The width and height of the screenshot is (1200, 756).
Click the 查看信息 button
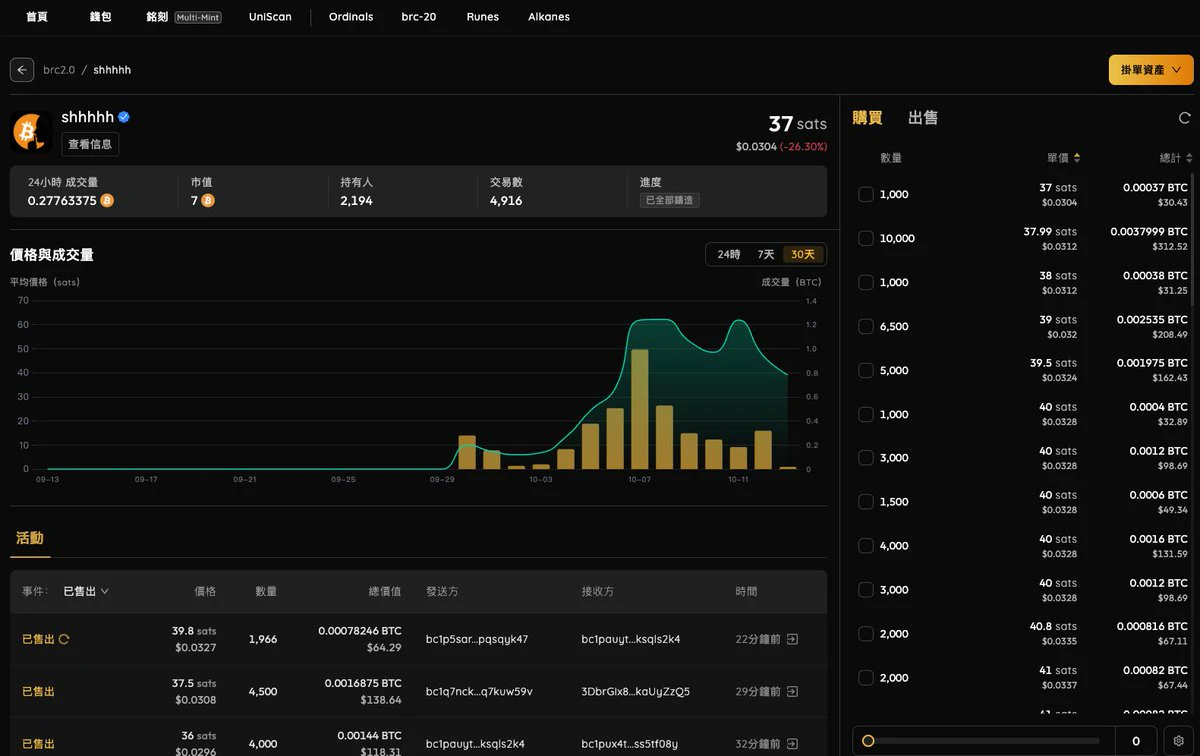click(x=90, y=144)
